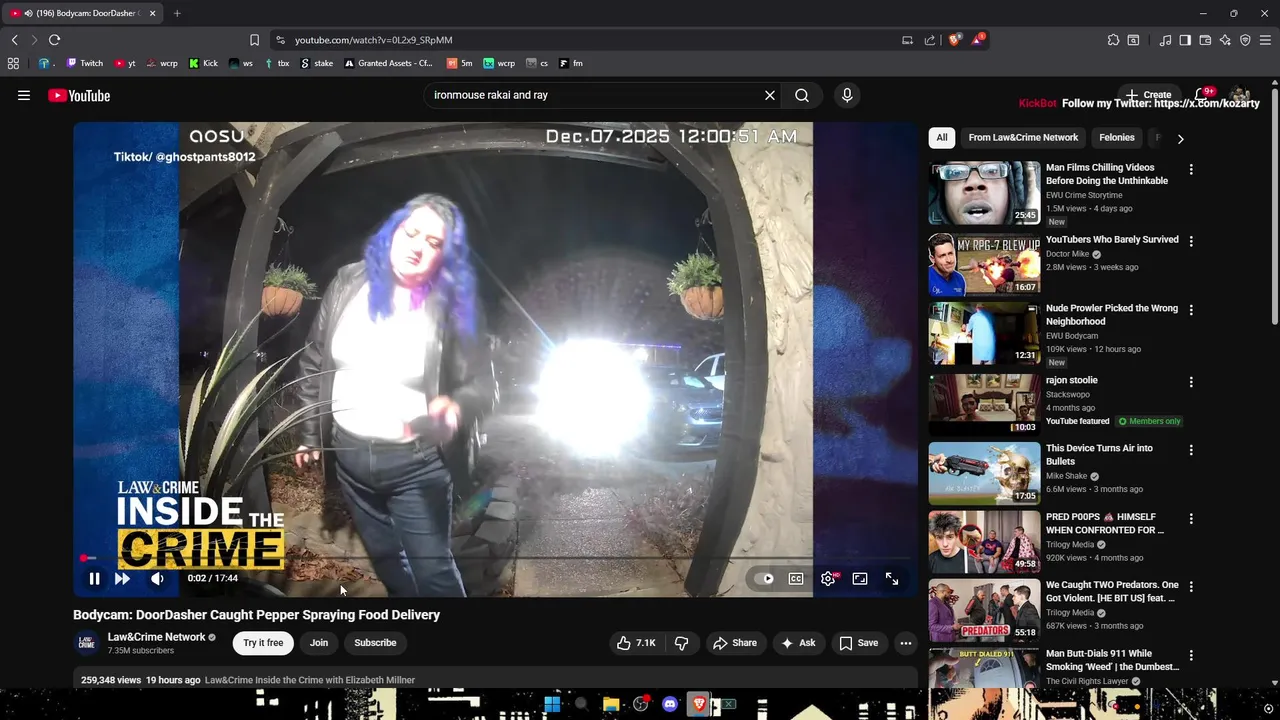Open media control music note icon
Image resolution: width=1280 pixels, height=720 pixels.
coord(1165,40)
